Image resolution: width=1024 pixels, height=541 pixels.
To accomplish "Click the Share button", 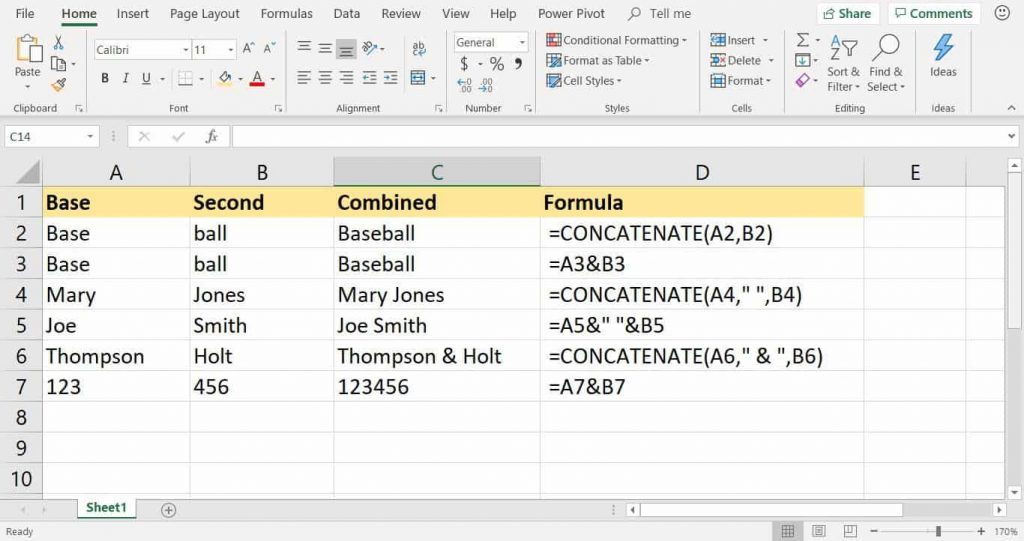I will point(846,14).
